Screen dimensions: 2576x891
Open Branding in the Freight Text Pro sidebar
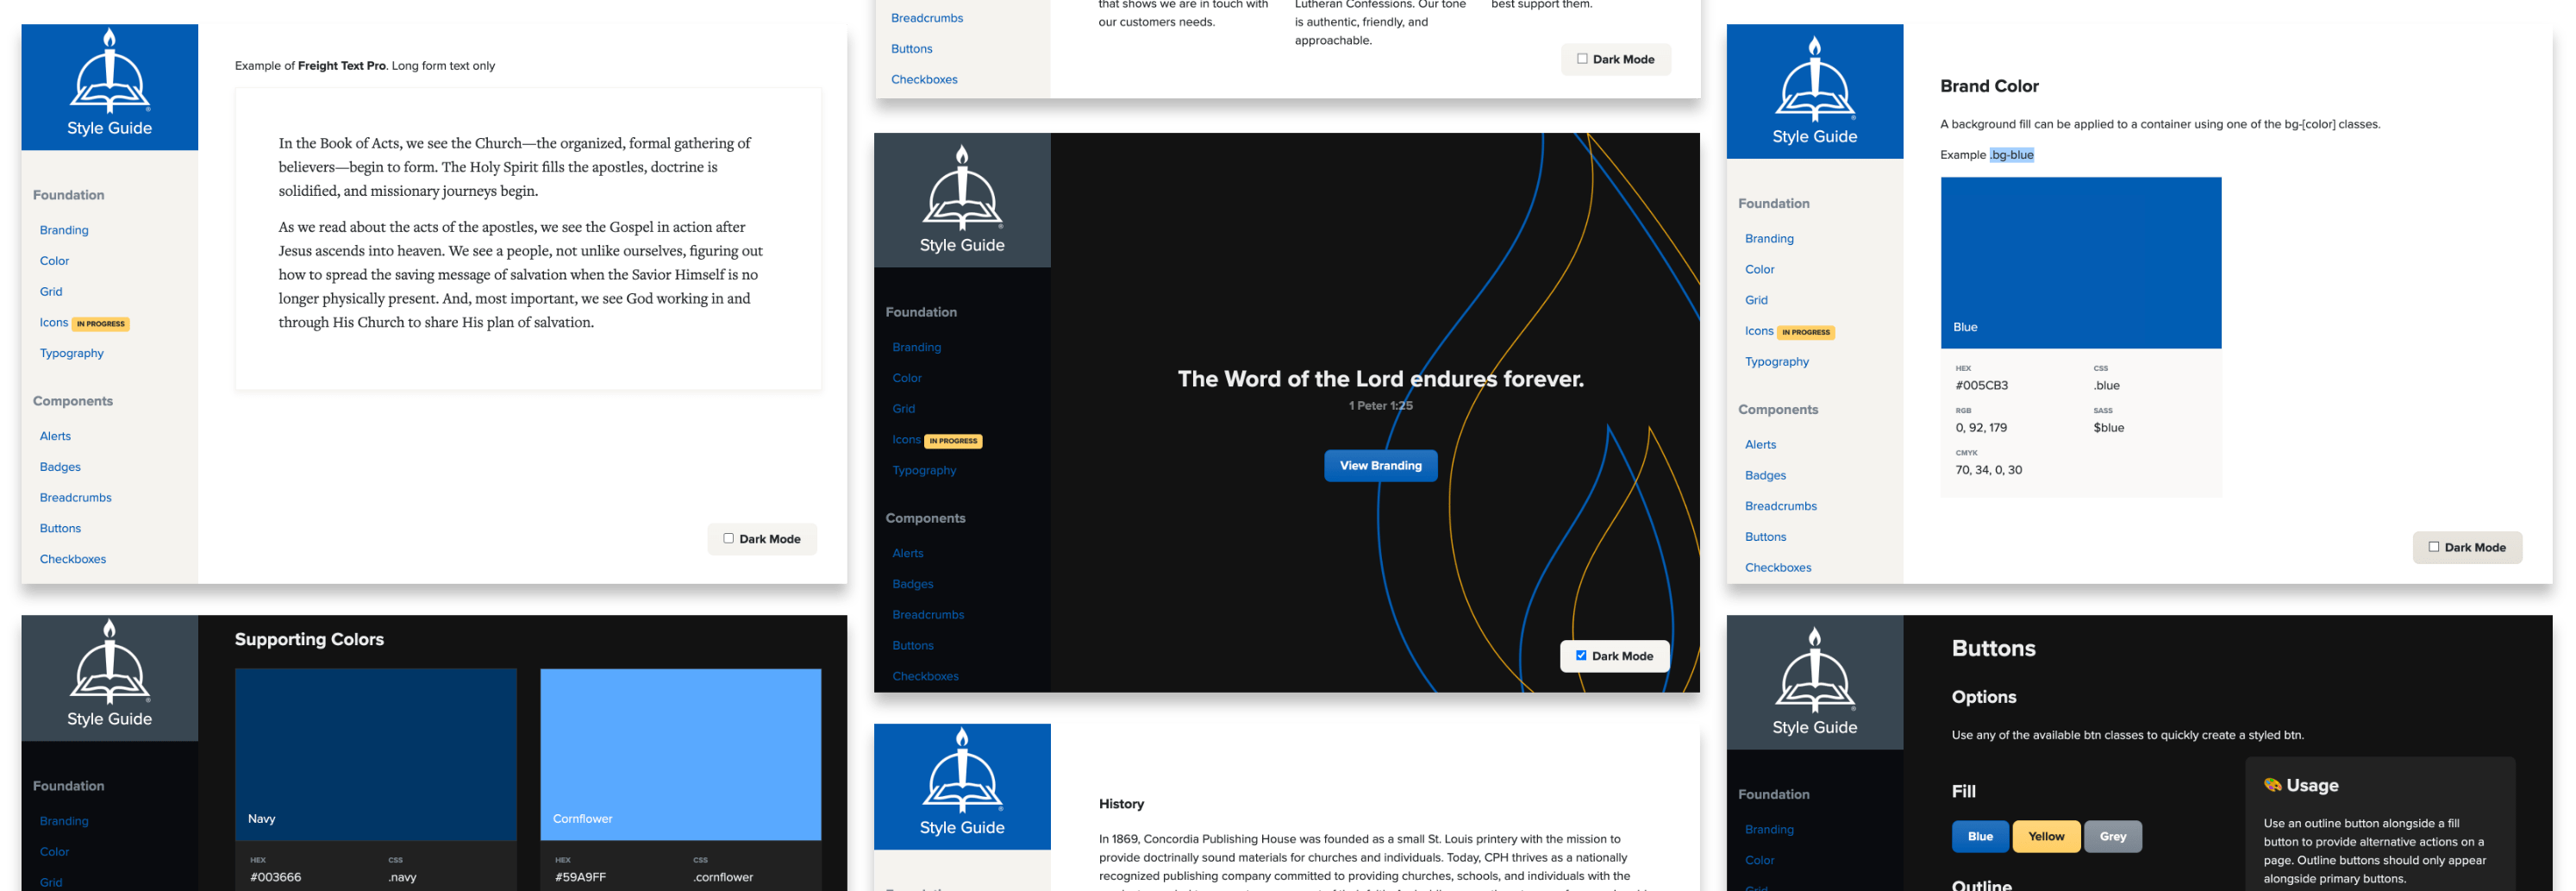pos(64,230)
